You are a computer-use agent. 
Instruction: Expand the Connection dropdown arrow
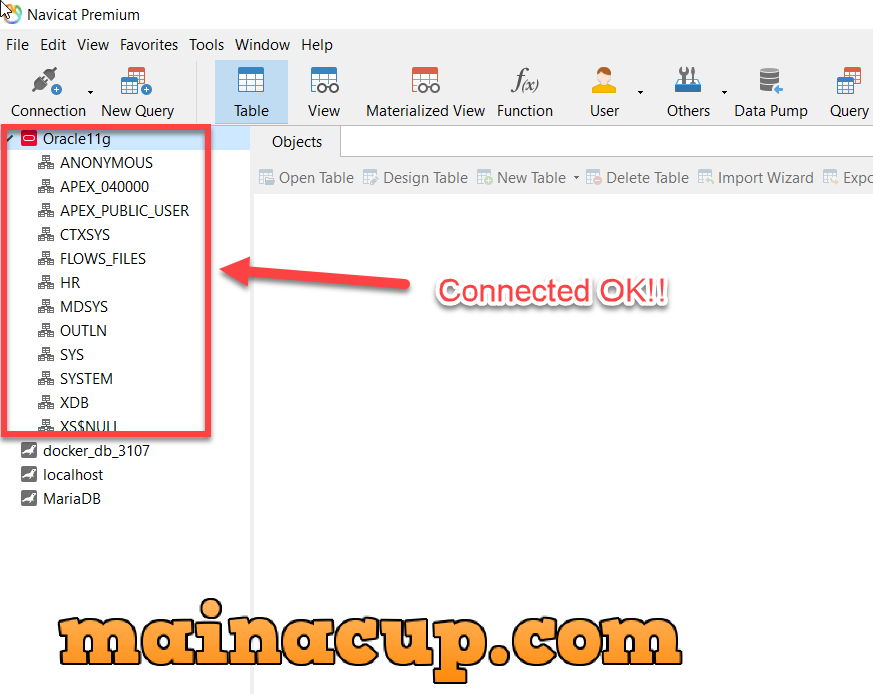tap(90, 92)
